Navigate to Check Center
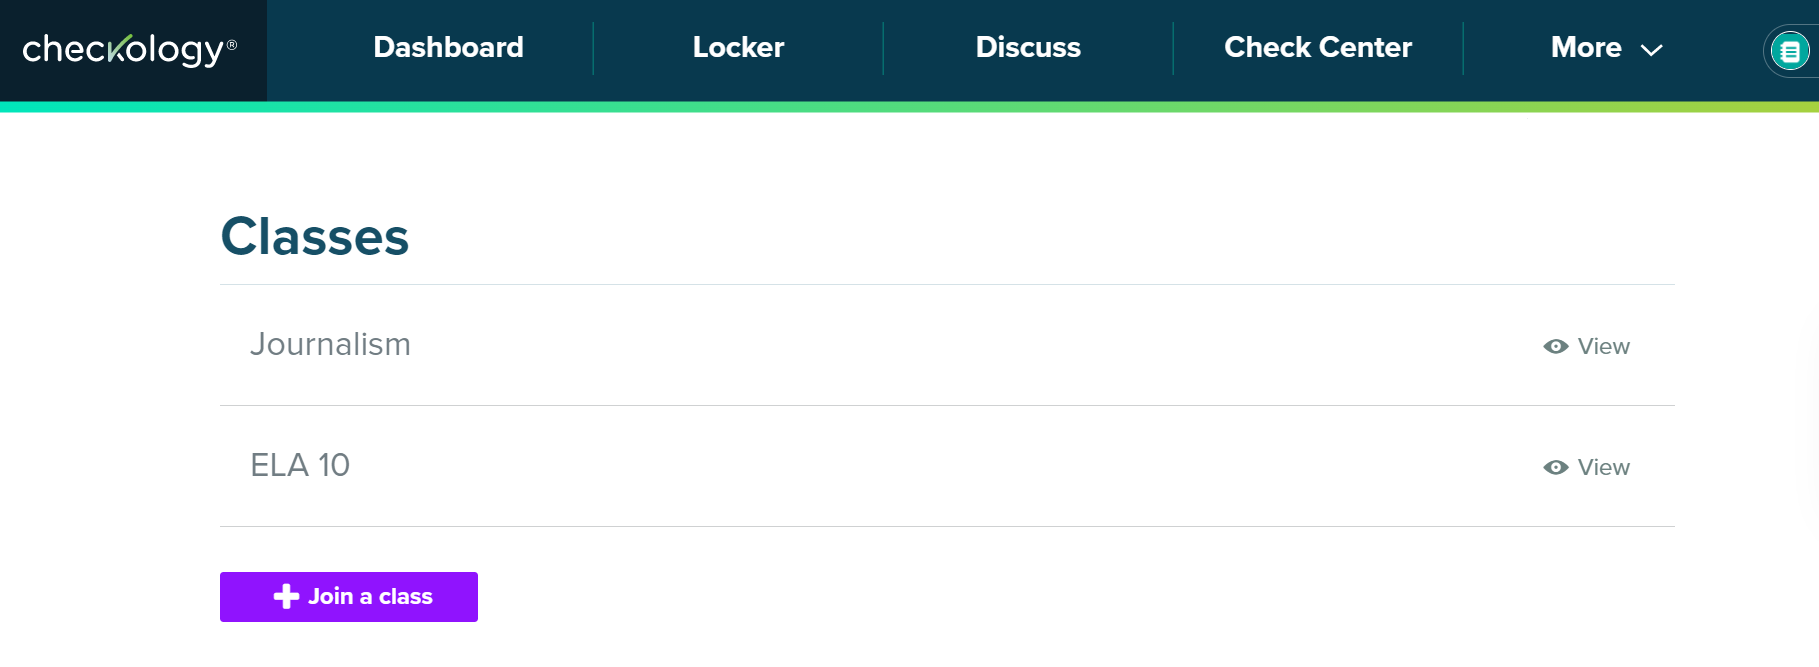This screenshot has height=667, width=1819. point(1318,47)
